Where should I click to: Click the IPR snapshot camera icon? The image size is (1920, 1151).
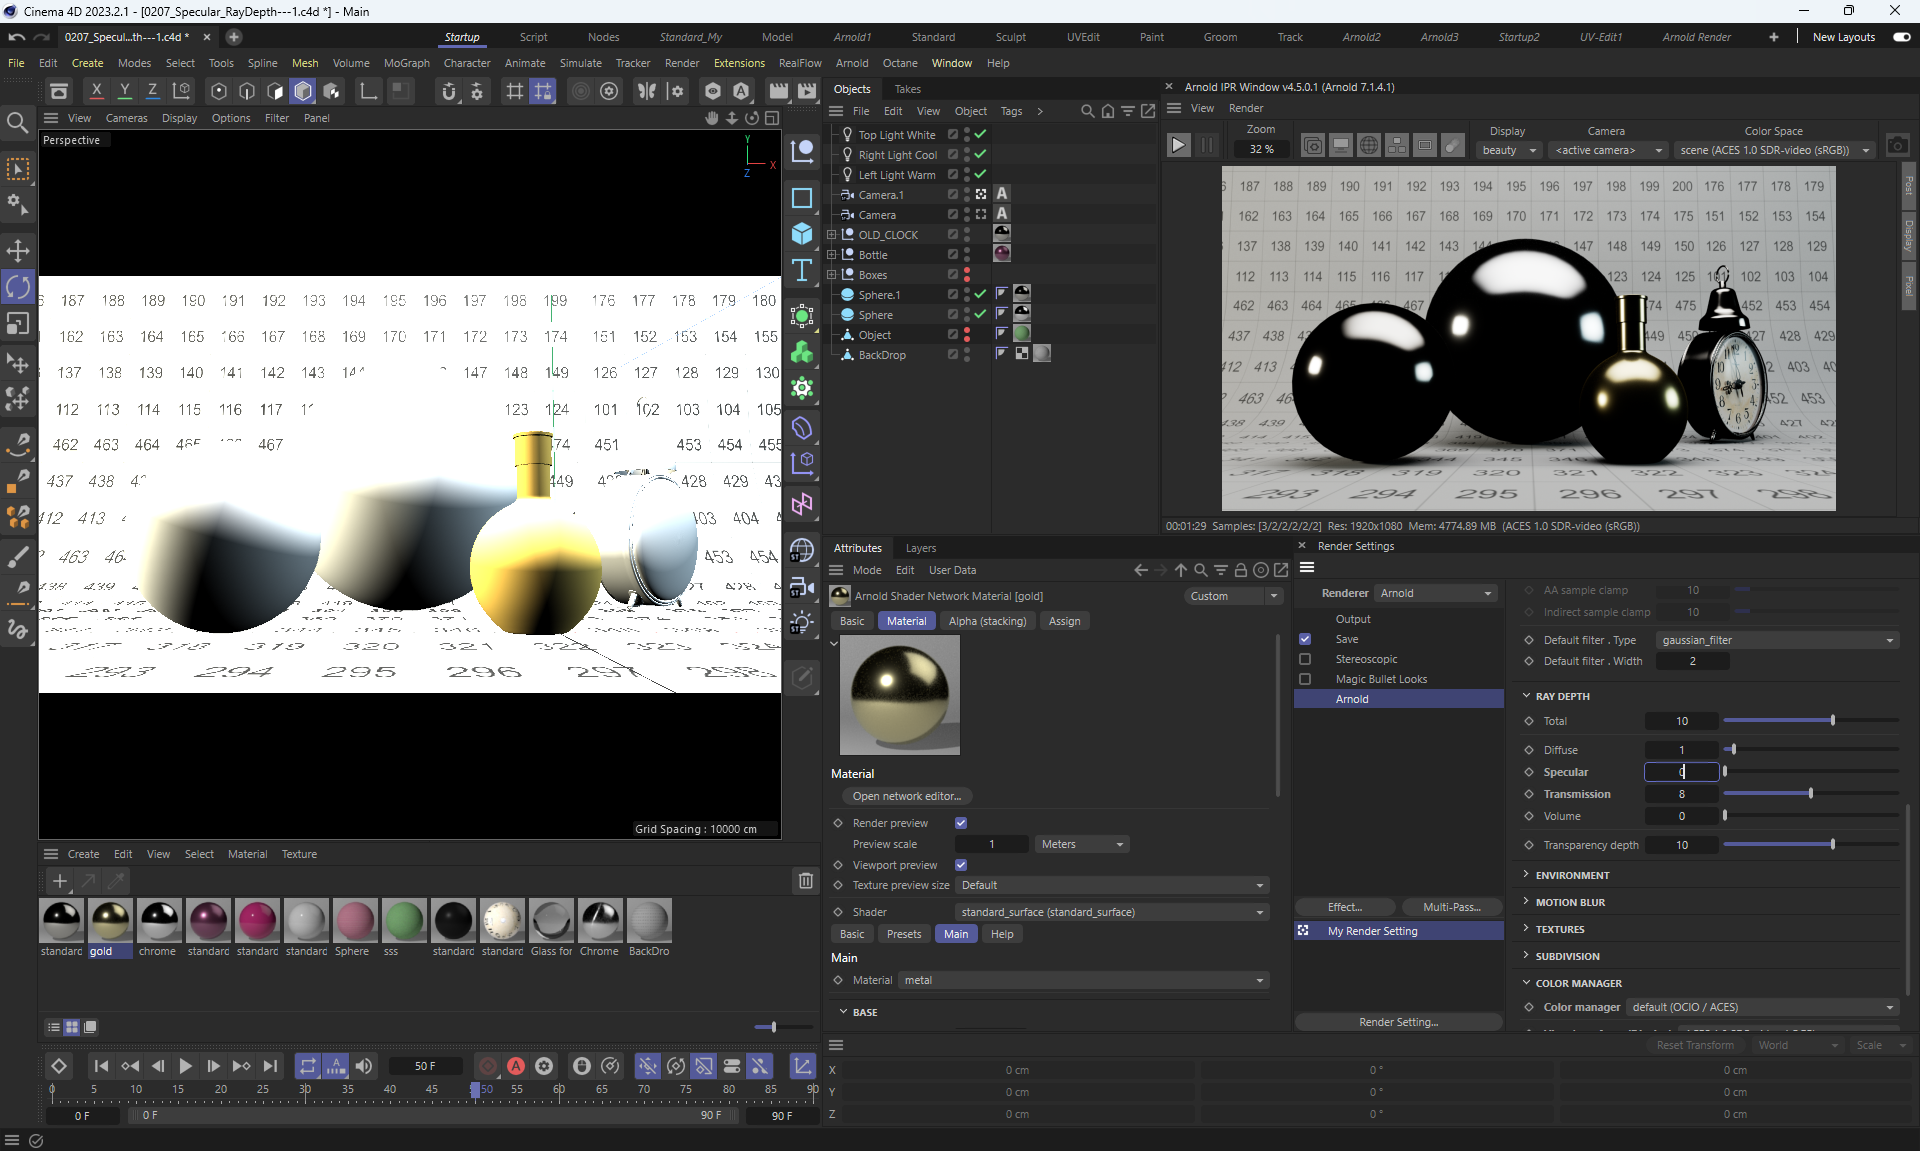1897,146
